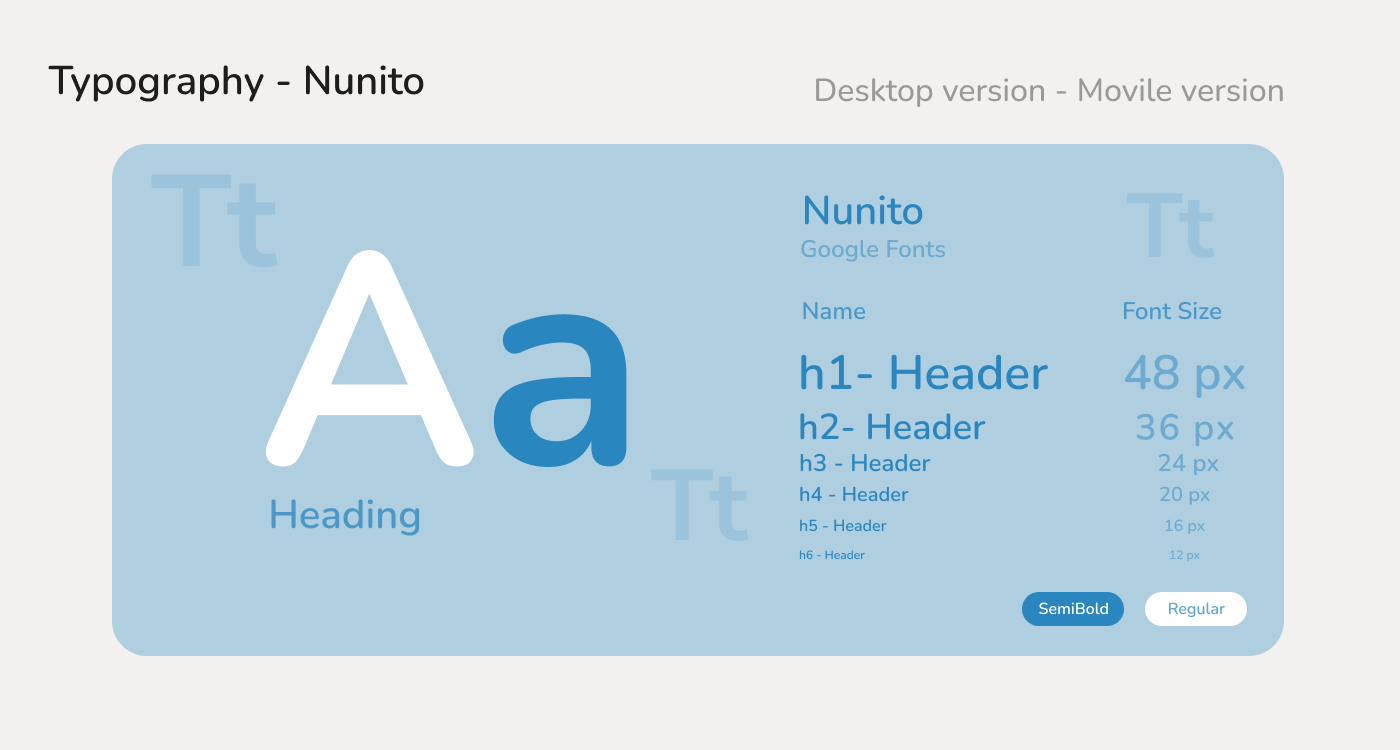Select the Regular weight pill
Image resolution: width=1400 pixels, height=750 pixels.
[x=1196, y=609]
